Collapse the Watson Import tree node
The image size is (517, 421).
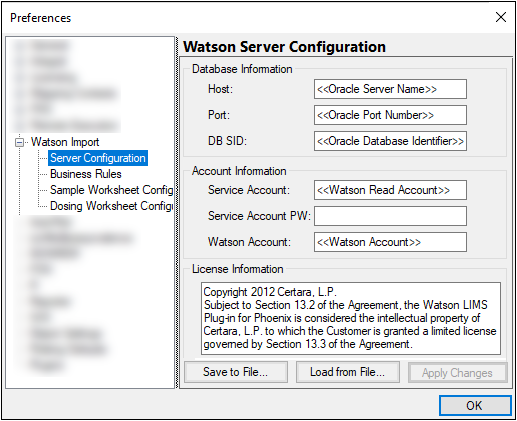coord(20,142)
